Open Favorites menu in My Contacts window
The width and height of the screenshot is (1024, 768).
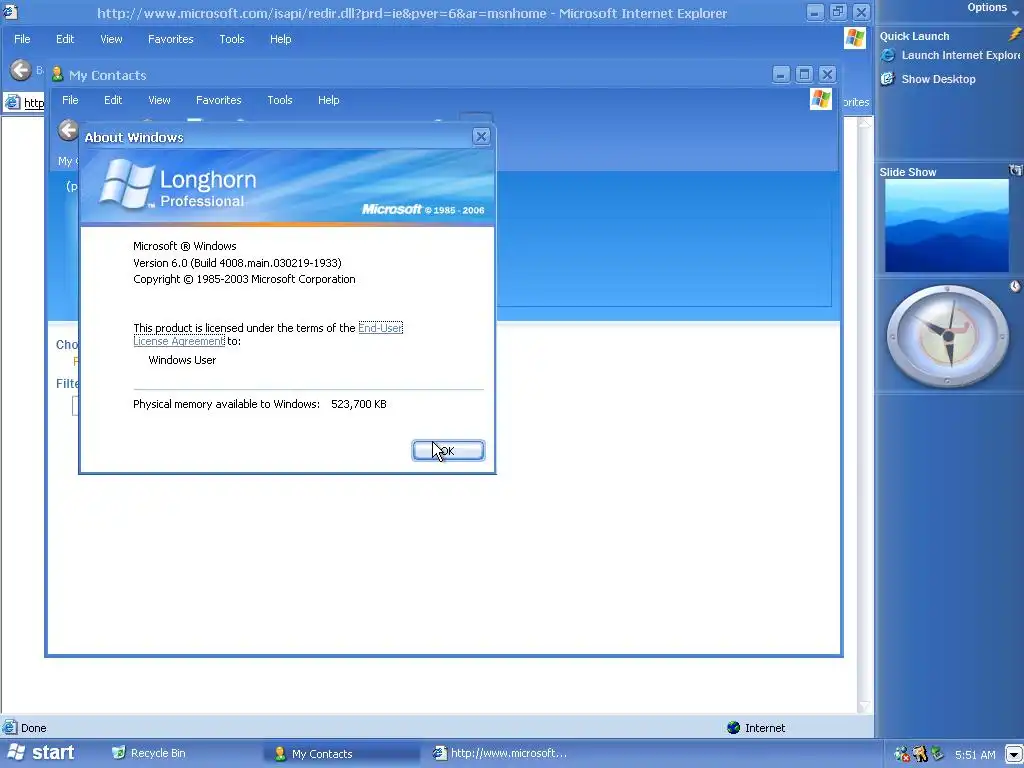(x=219, y=100)
